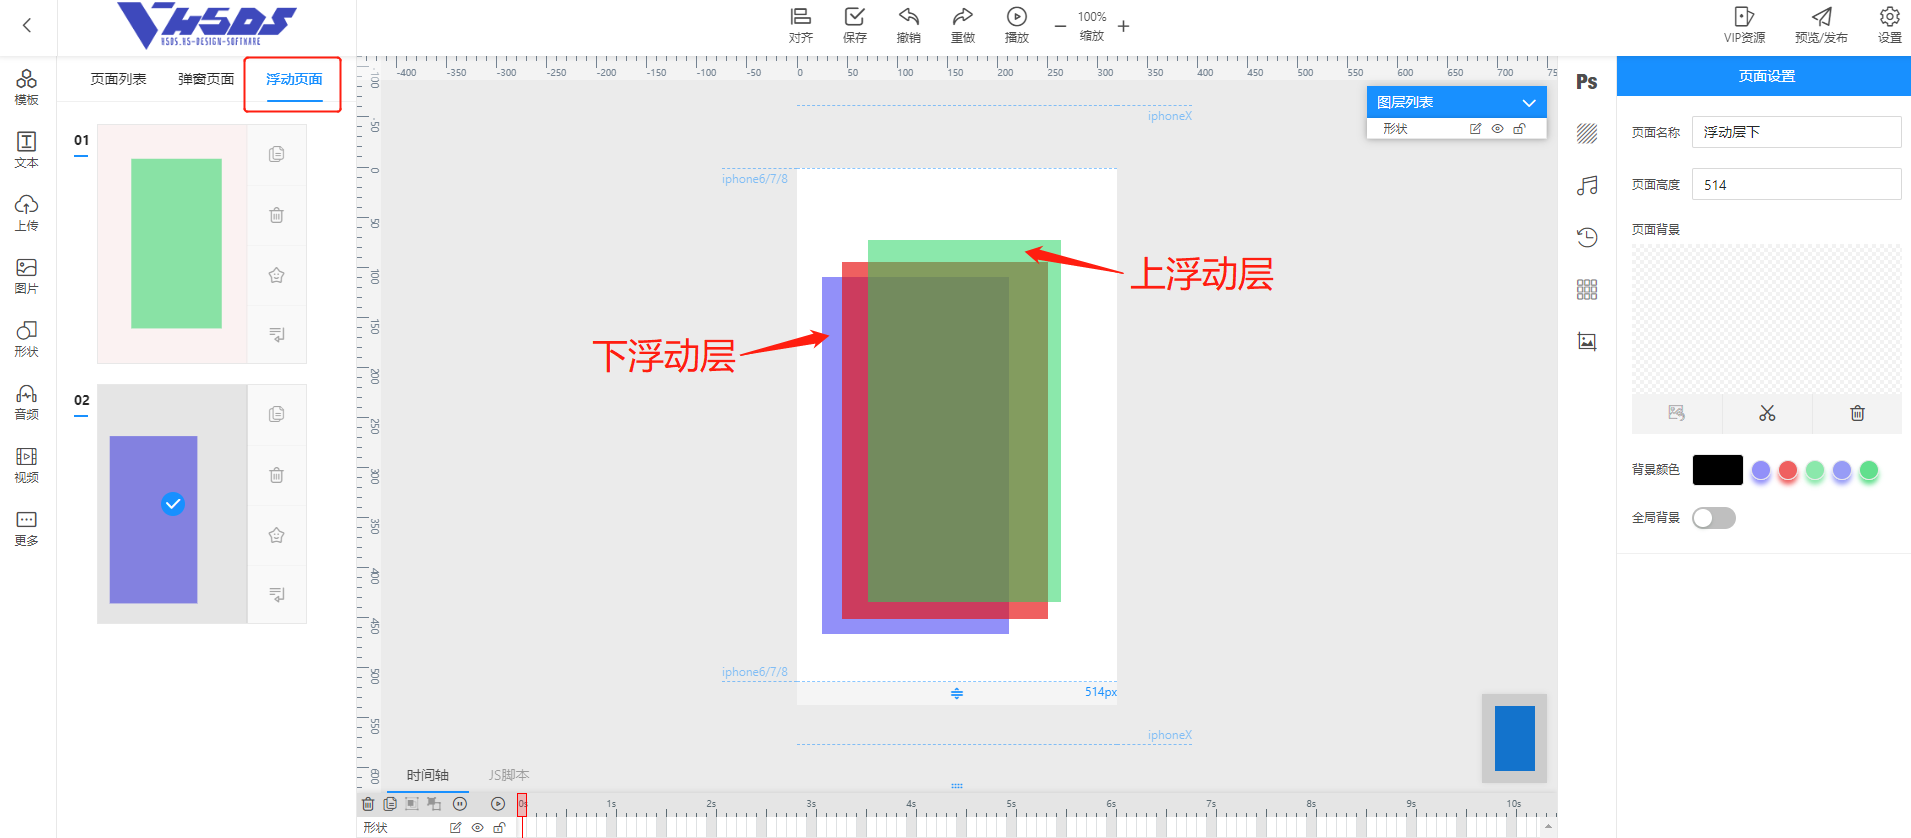
Task: Rename the 形状 layer in 图层列表 panel
Action: click(1475, 129)
